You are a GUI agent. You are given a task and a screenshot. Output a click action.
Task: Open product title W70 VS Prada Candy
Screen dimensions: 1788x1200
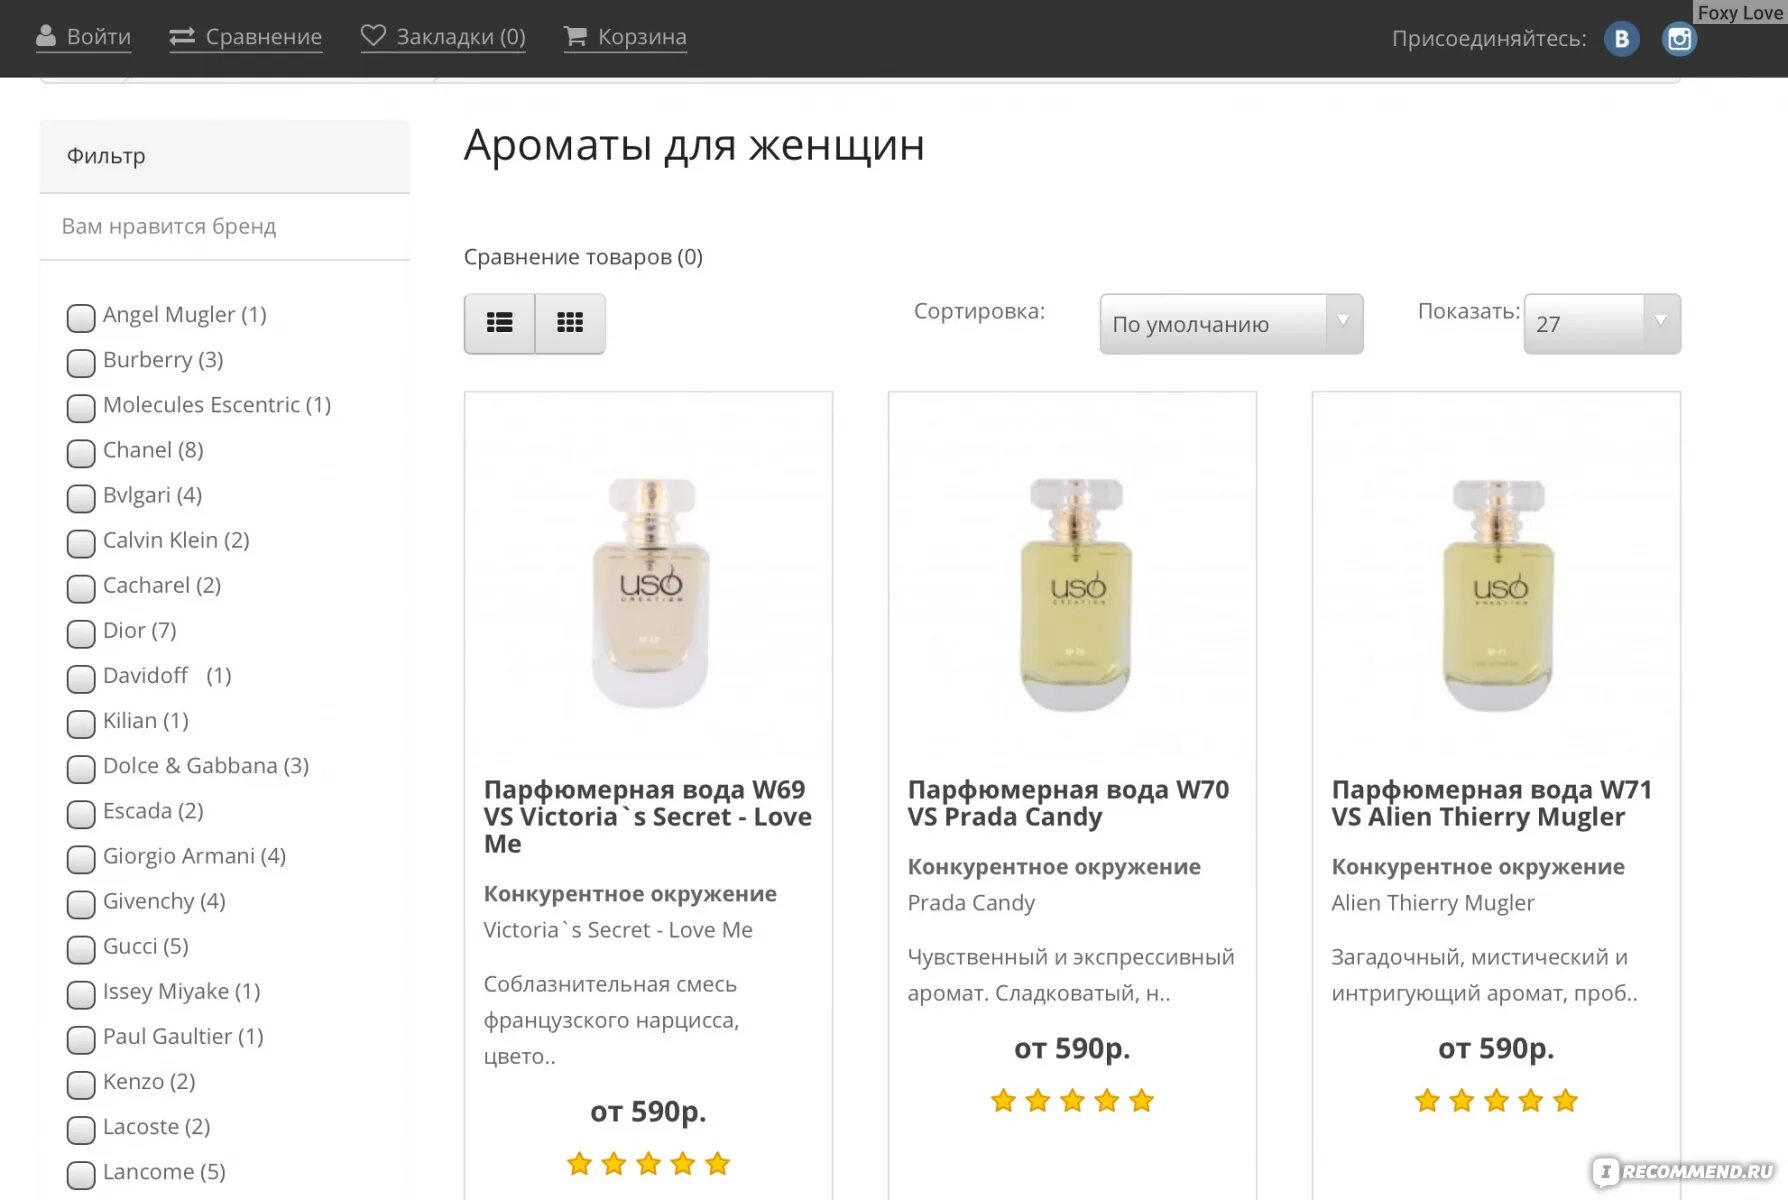pyautogui.click(x=1068, y=803)
